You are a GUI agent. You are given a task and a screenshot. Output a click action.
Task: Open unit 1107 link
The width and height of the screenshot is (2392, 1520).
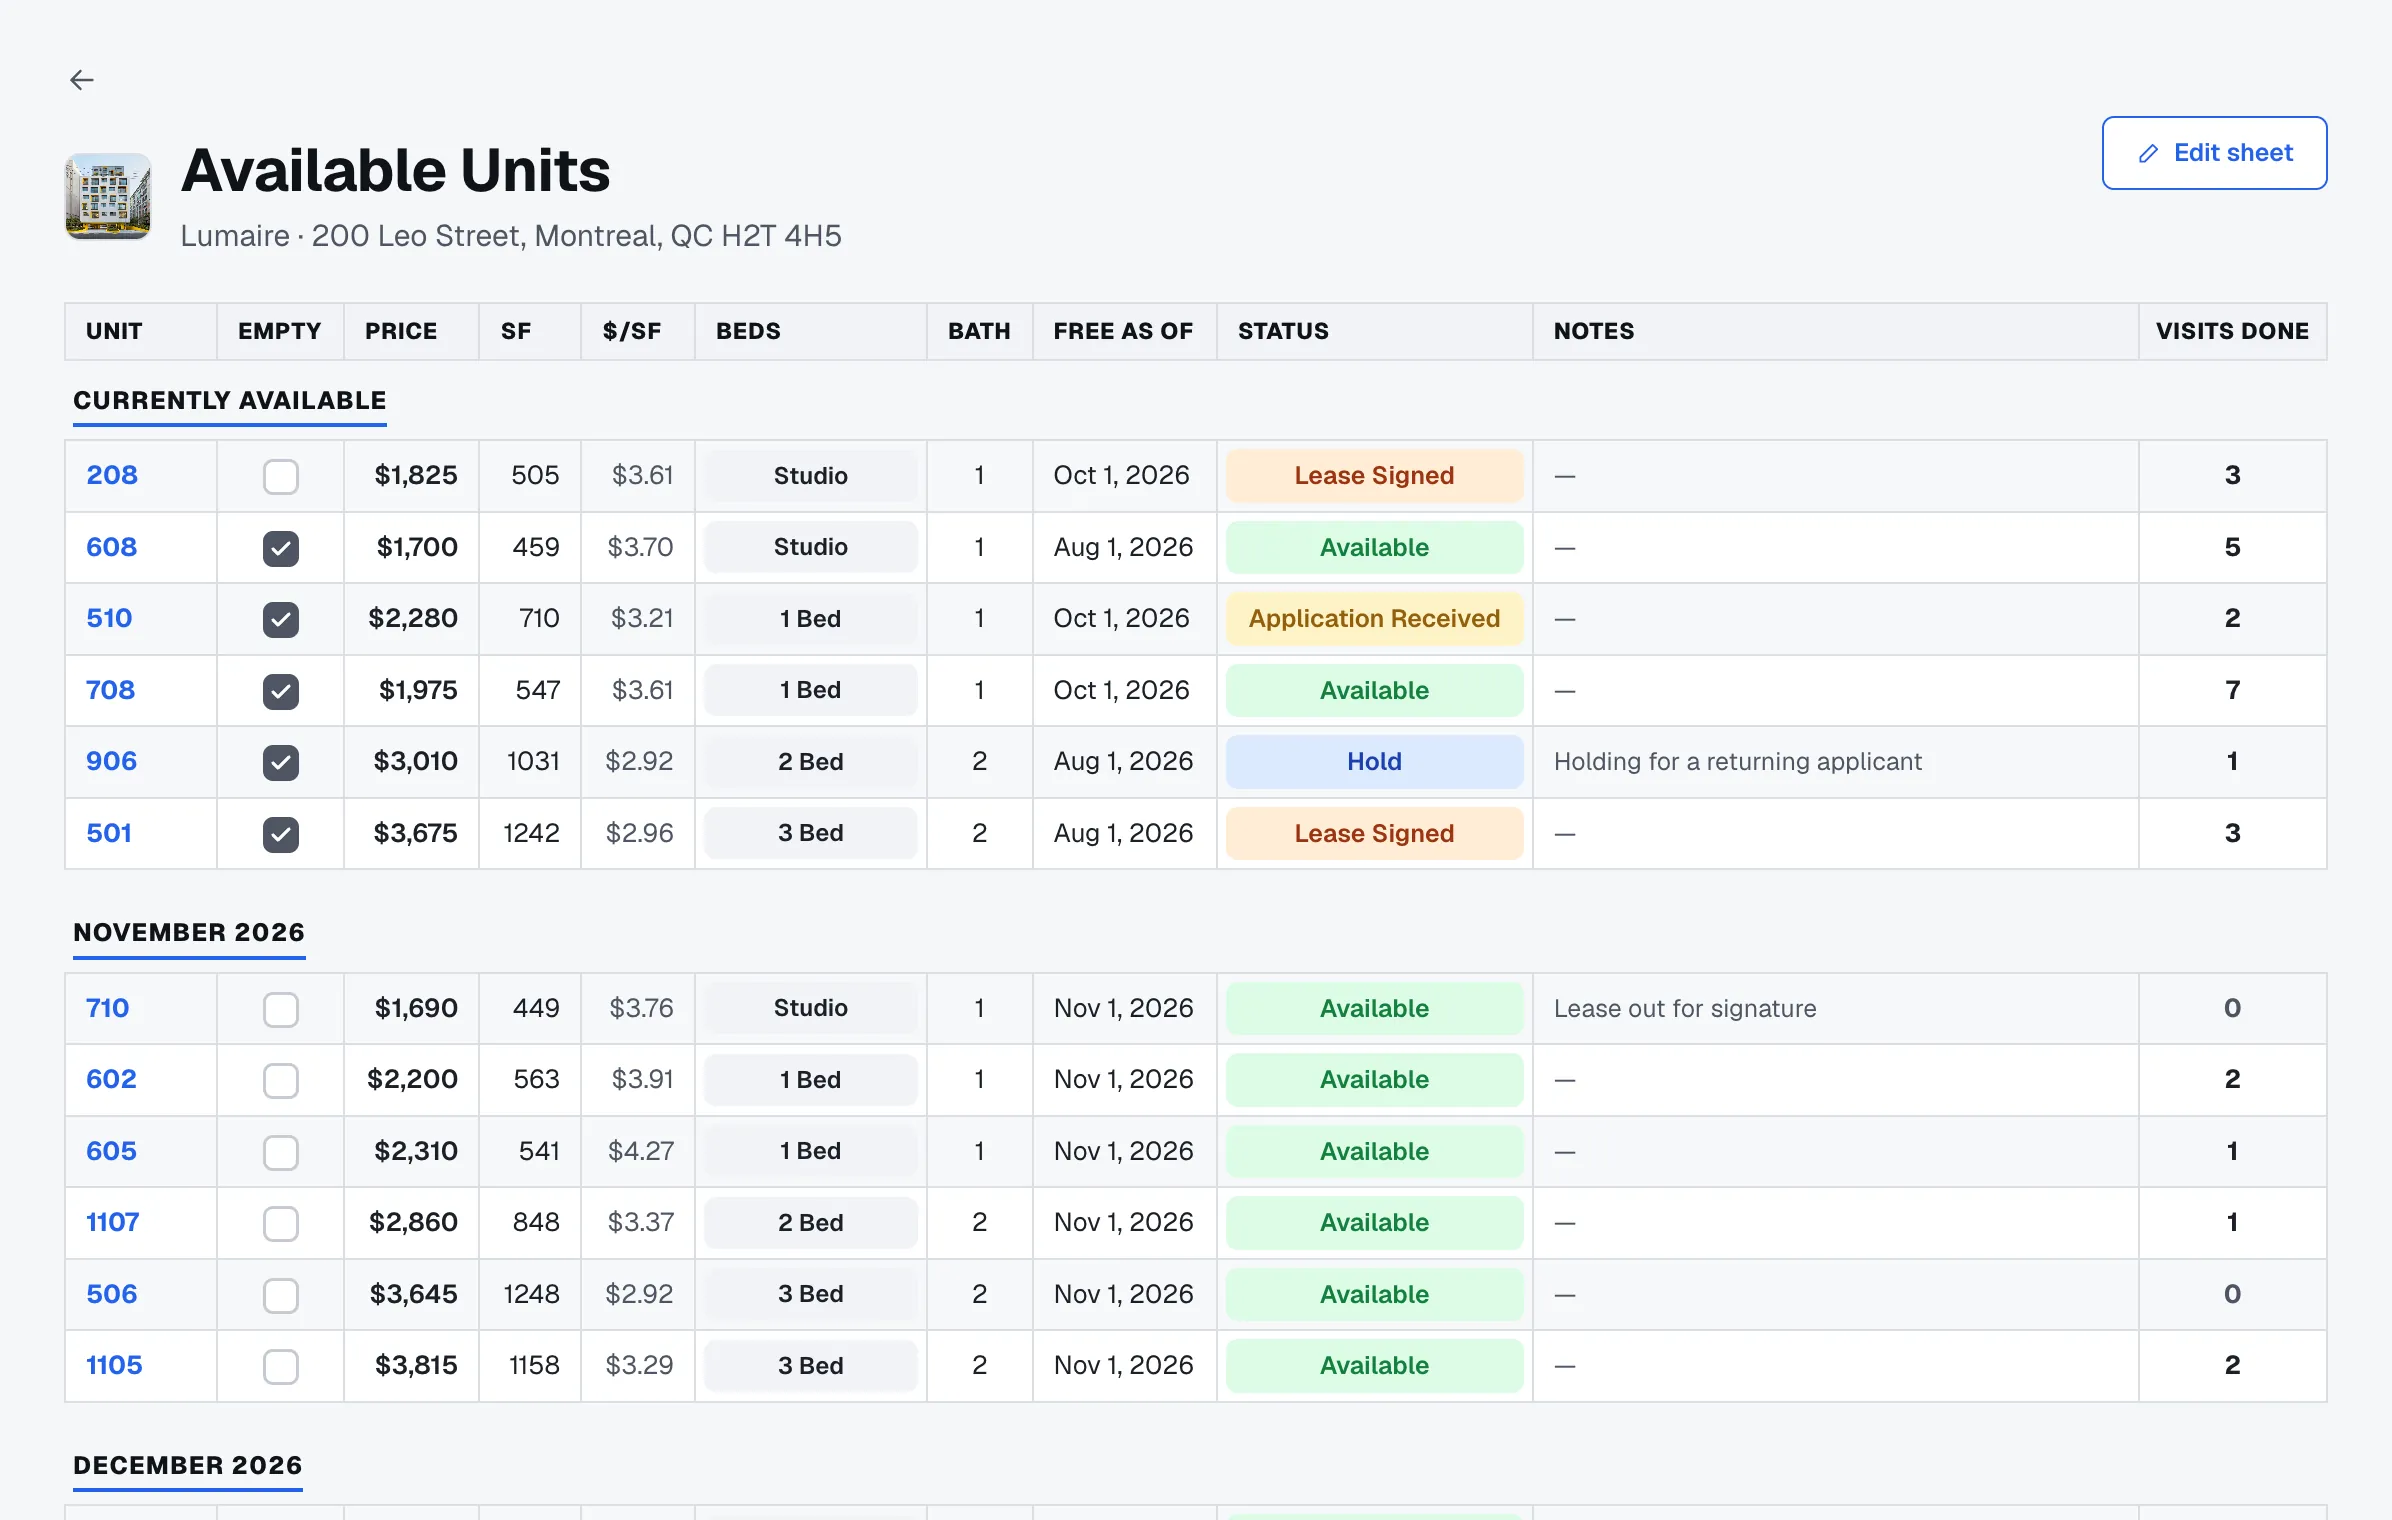[x=112, y=1222]
